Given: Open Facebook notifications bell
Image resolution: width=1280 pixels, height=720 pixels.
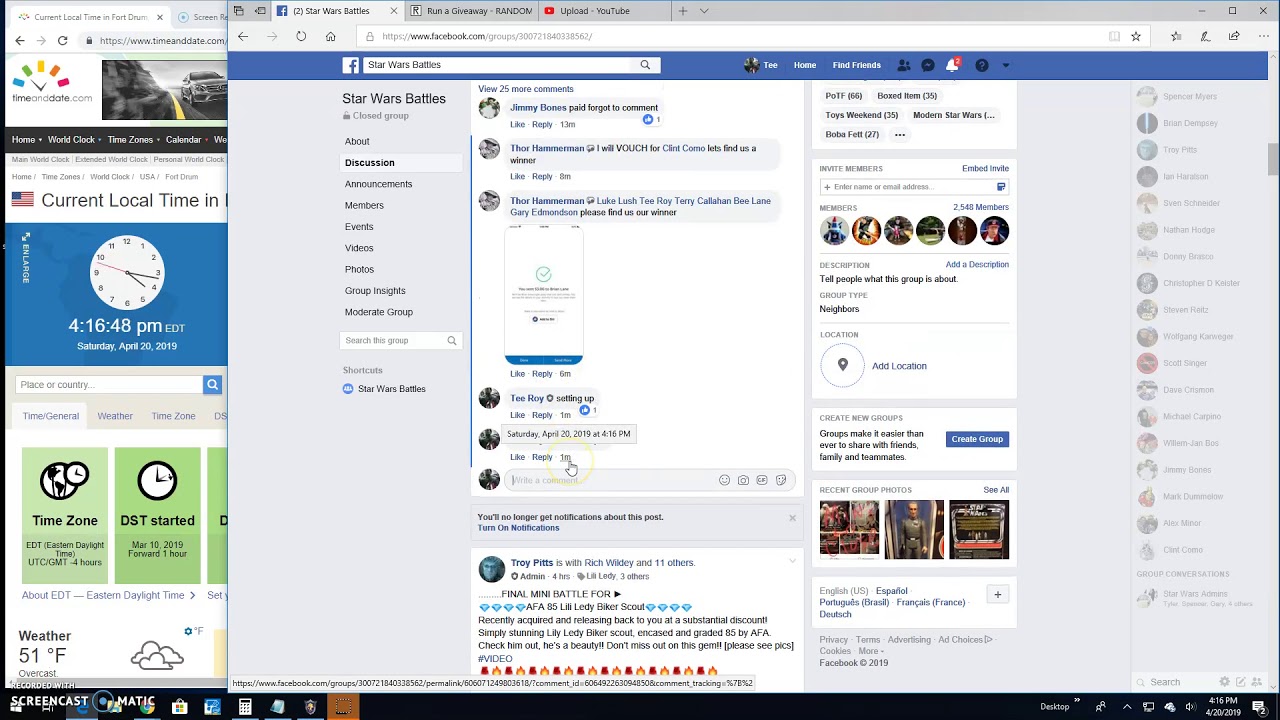Looking at the screenshot, I should [x=952, y=65].
